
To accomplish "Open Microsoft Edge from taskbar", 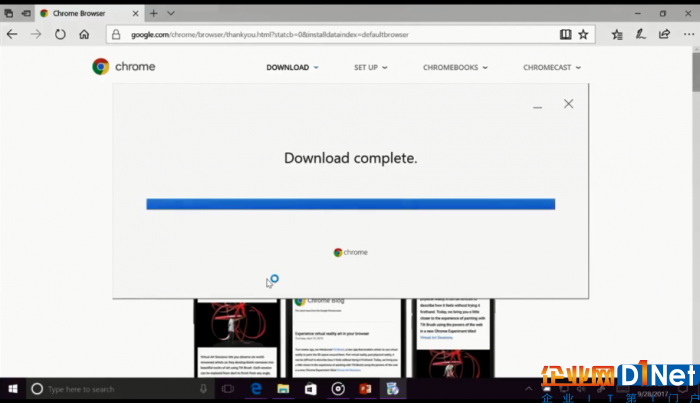I will tap(256, 389).
